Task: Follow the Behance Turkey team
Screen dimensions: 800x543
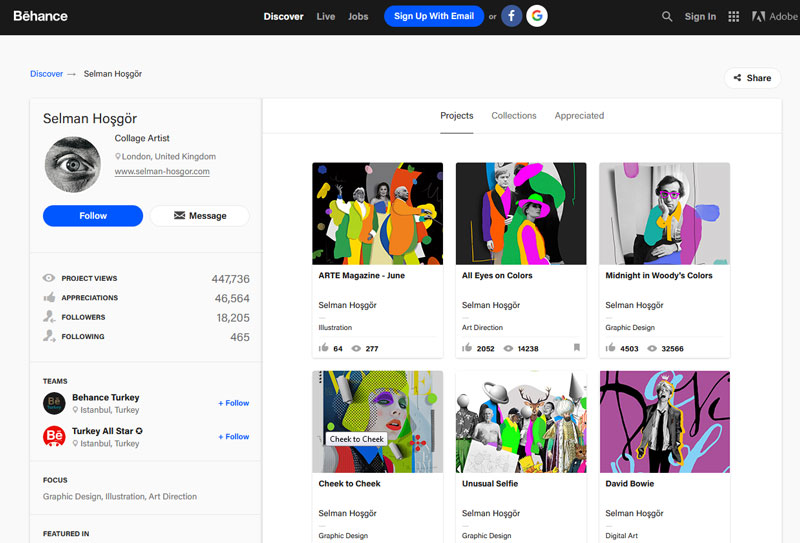Action: [234, 403]
